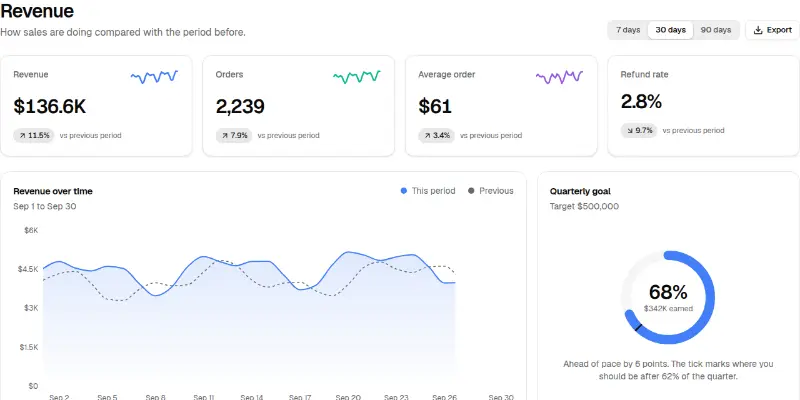Open the purple Average order sparkline

pyautogui.click(x=559, y=77)
